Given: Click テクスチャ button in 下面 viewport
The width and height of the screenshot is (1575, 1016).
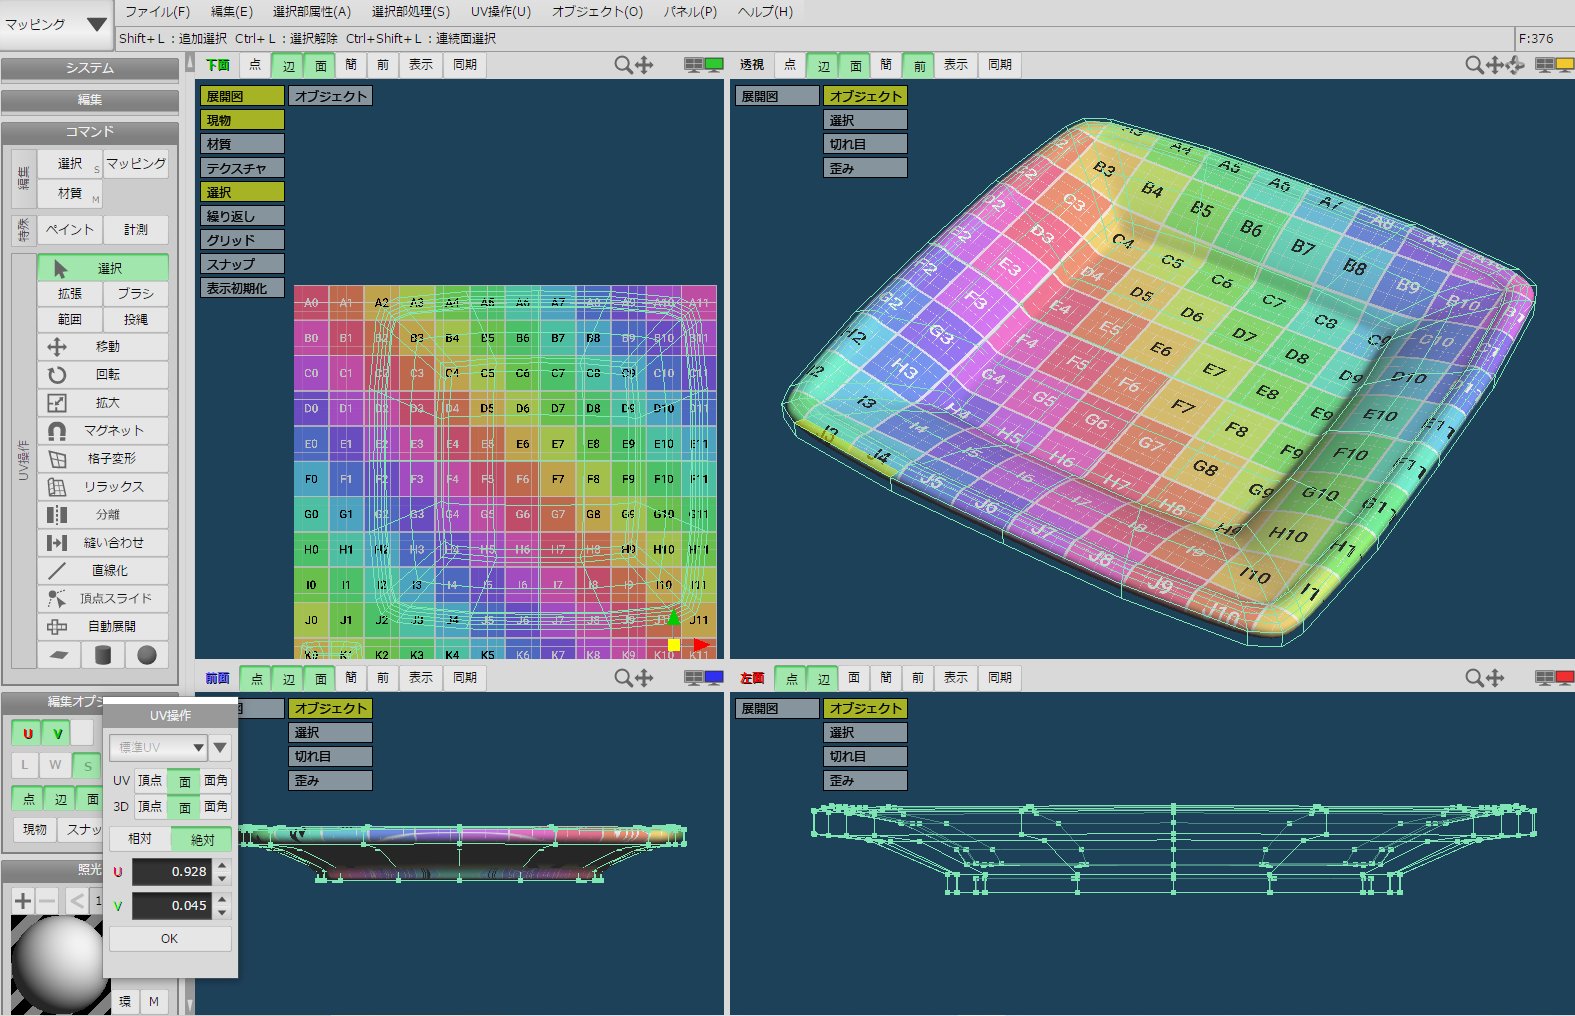Looking at the screenshot, I should pos(242,168).
